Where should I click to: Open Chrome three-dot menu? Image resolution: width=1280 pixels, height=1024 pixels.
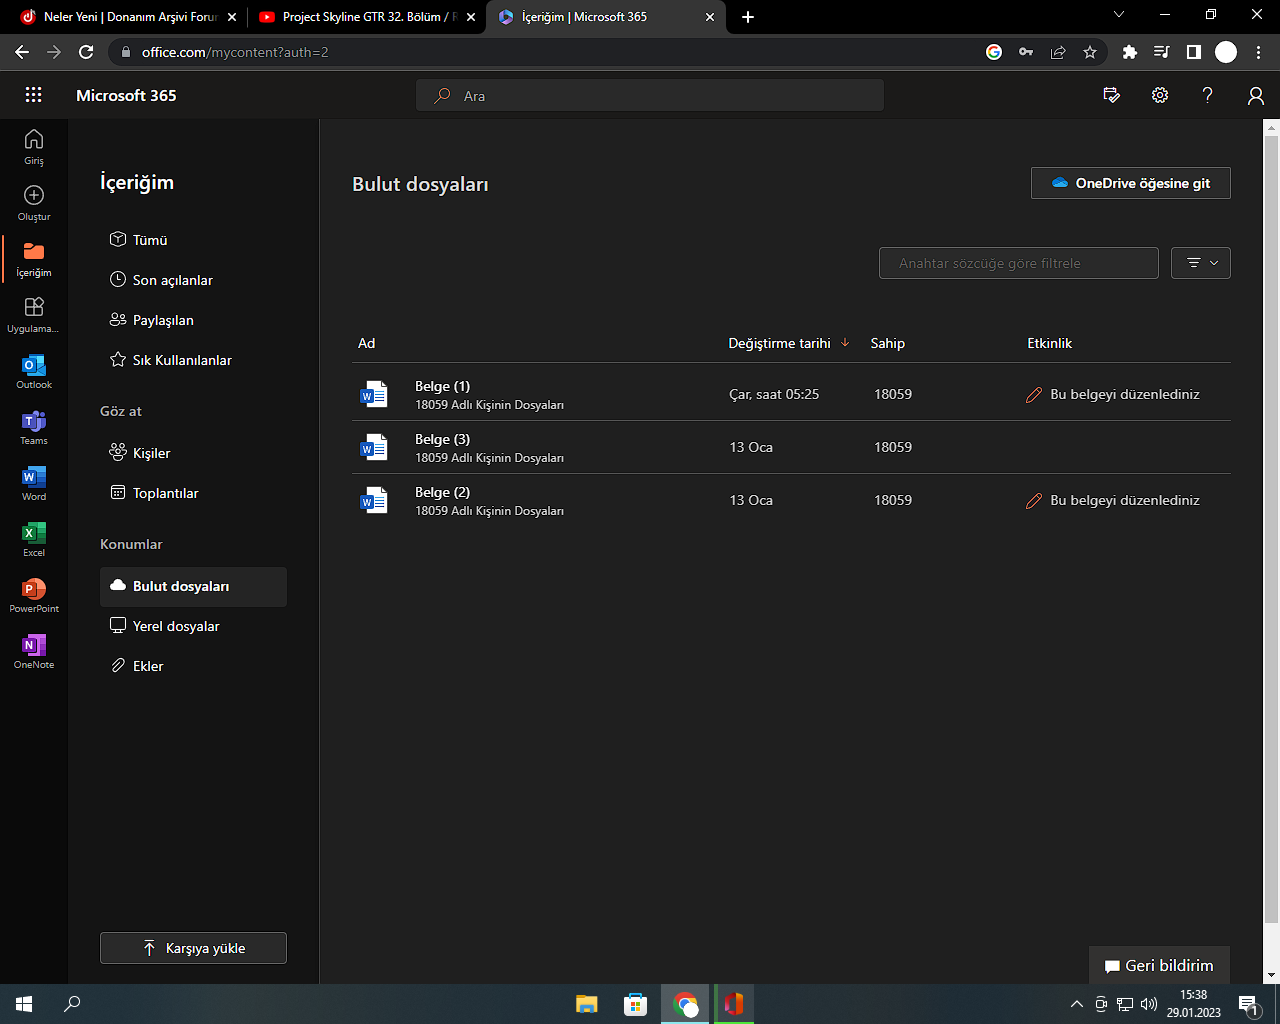(1258, 52)
